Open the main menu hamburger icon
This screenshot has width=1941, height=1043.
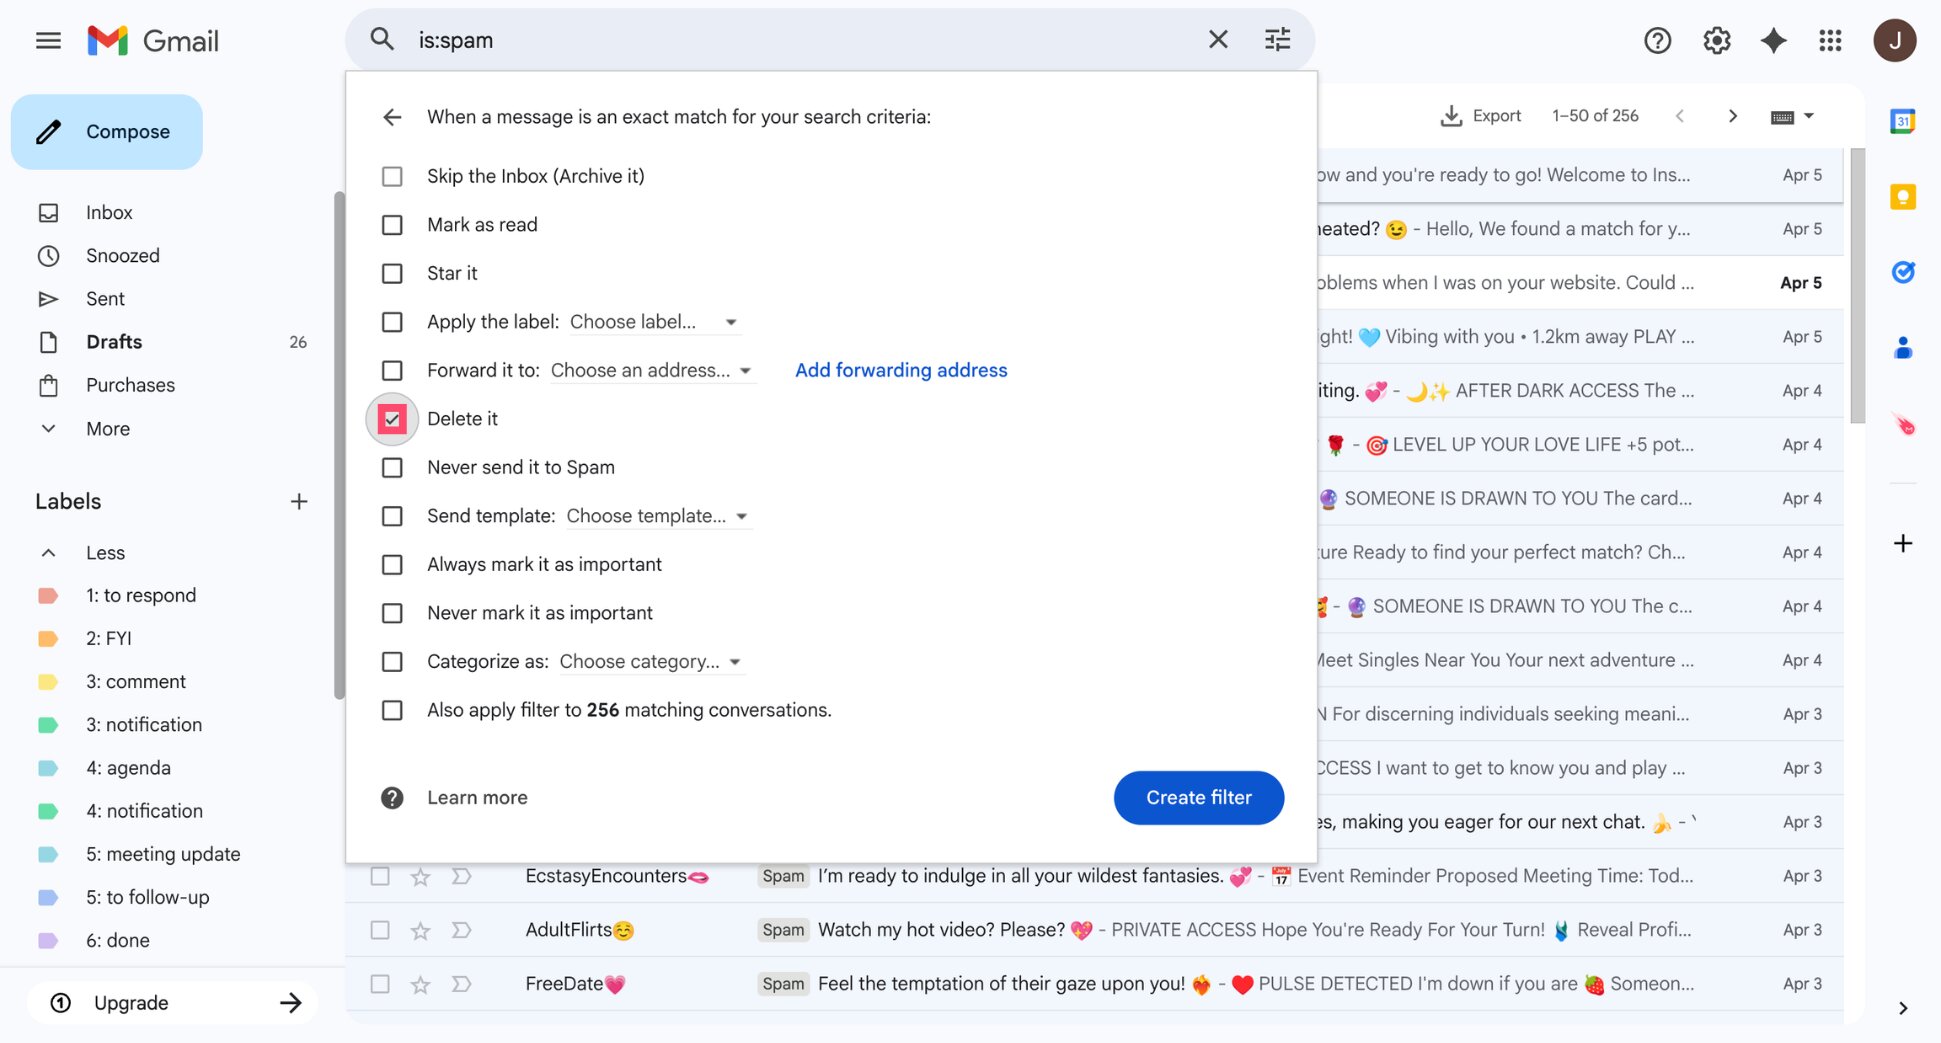[x=48, y=41]
